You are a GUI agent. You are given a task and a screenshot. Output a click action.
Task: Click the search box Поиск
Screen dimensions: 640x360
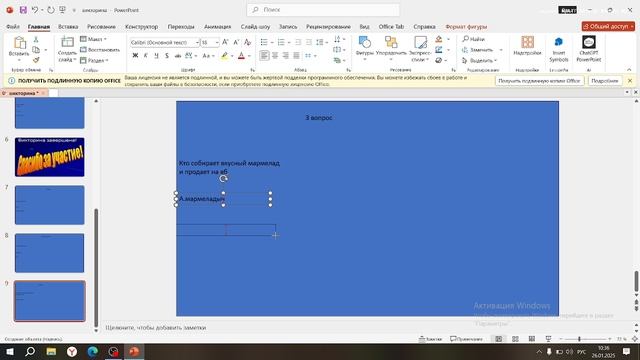(323, 9)
